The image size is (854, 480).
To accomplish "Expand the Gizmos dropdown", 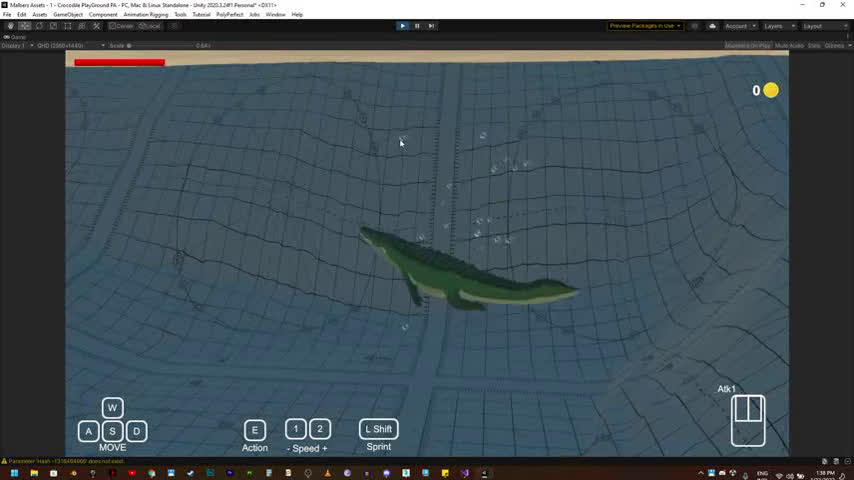I will (x=835, y=45).
